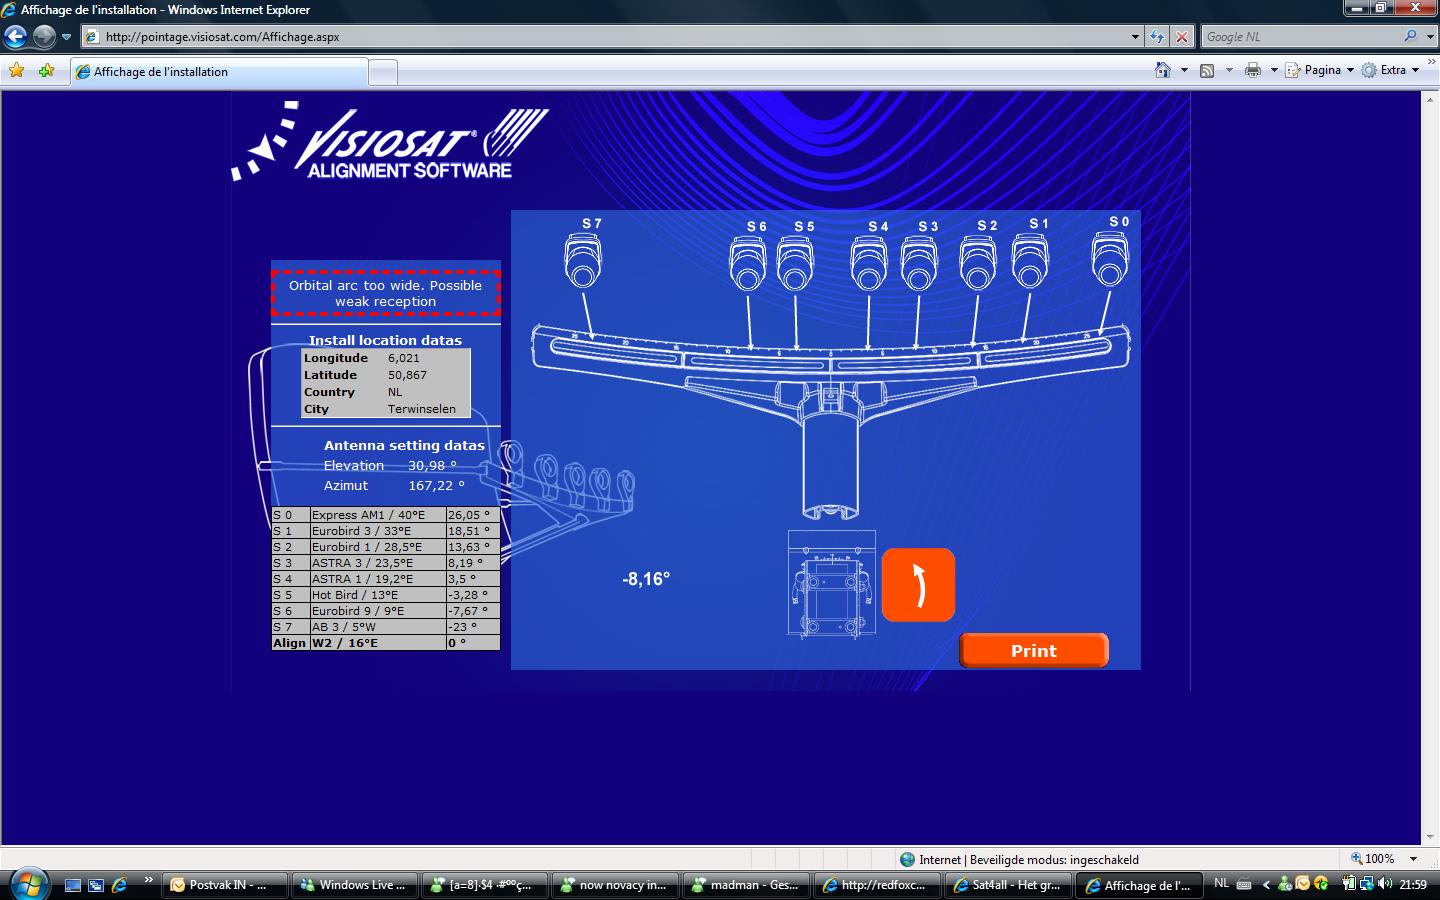Image resolution: width=1440 pixels, height=900 pixels.
Task: Refresh the page with the blue arrows icon
Action: click(1157, 37)
